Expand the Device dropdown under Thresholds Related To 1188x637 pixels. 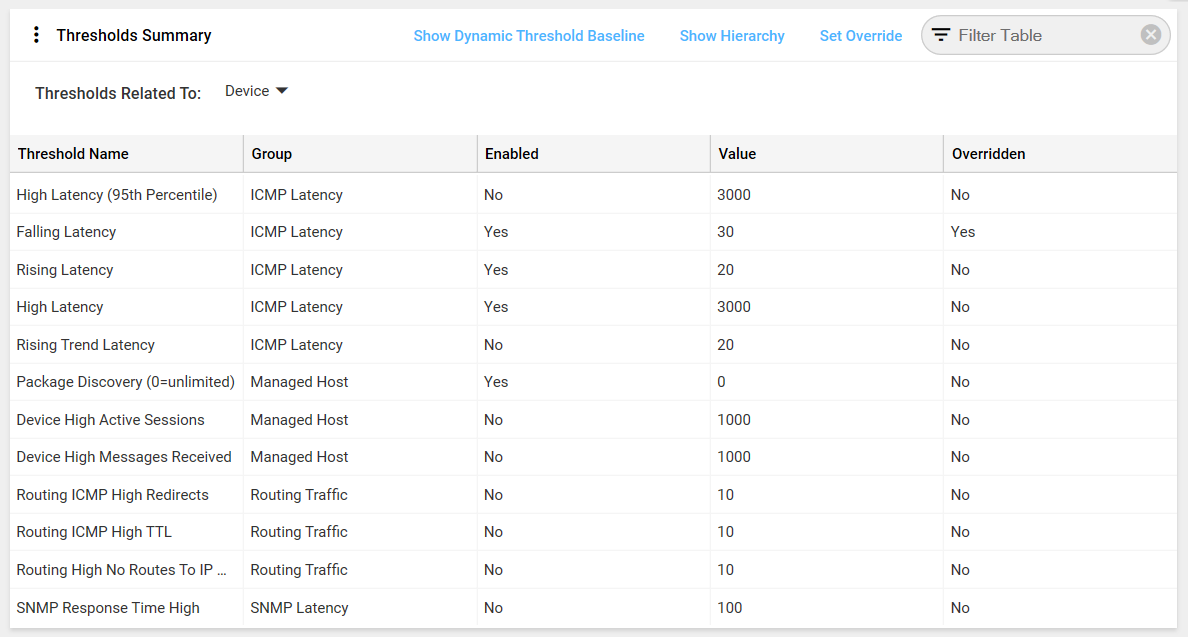(x=256, y=91)
